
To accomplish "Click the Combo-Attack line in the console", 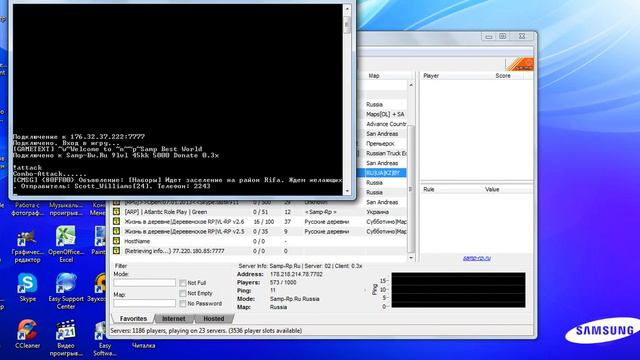I will (50, 174).
